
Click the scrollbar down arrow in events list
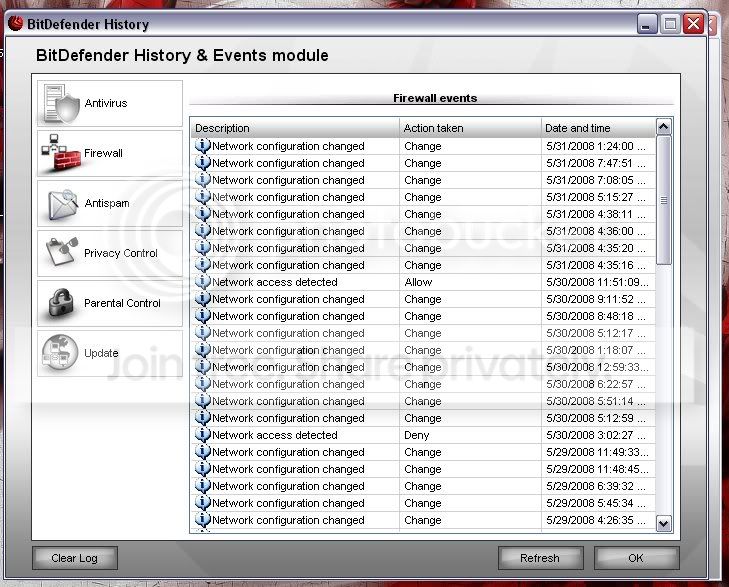point(664,524)
